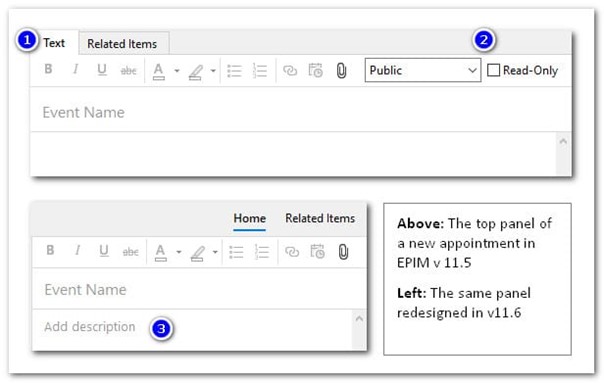Image resolution: width=604 pixels, height=383 pixels.
Task: Open highlight color dropdown arrow in top panel
Action: coord(213,71)
